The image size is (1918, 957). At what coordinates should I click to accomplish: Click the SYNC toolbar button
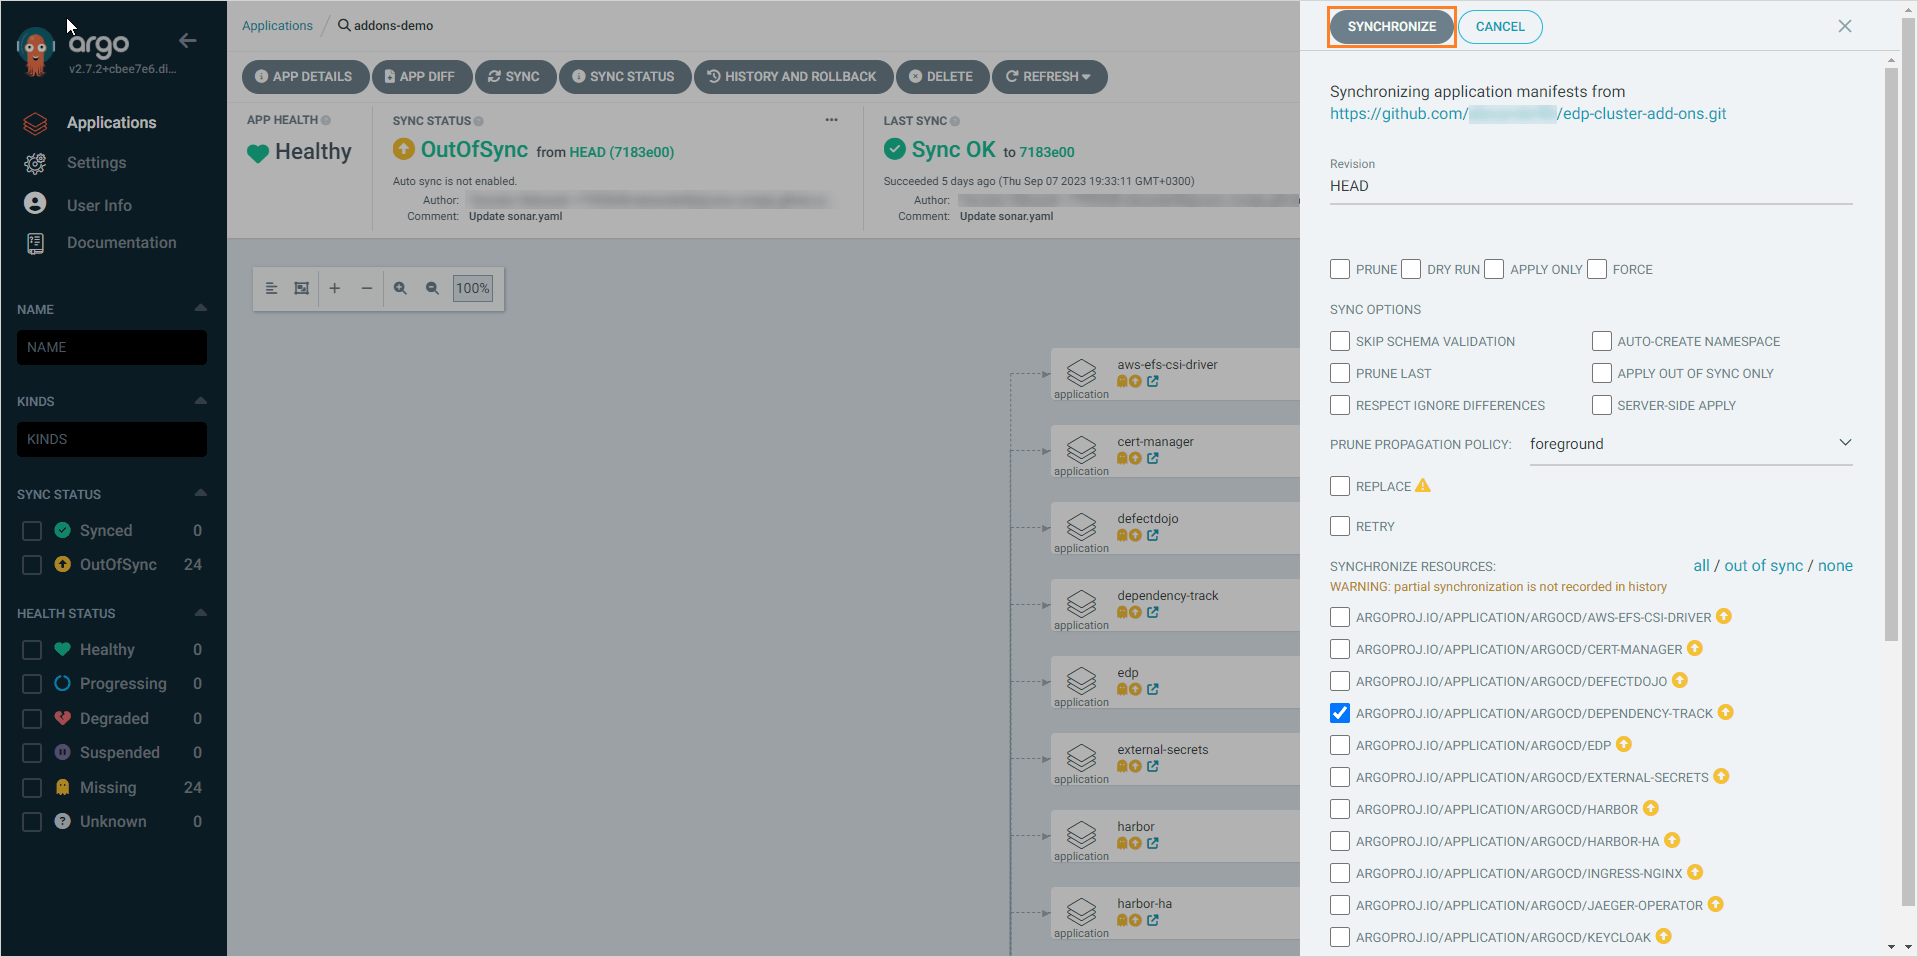[514, 77]
